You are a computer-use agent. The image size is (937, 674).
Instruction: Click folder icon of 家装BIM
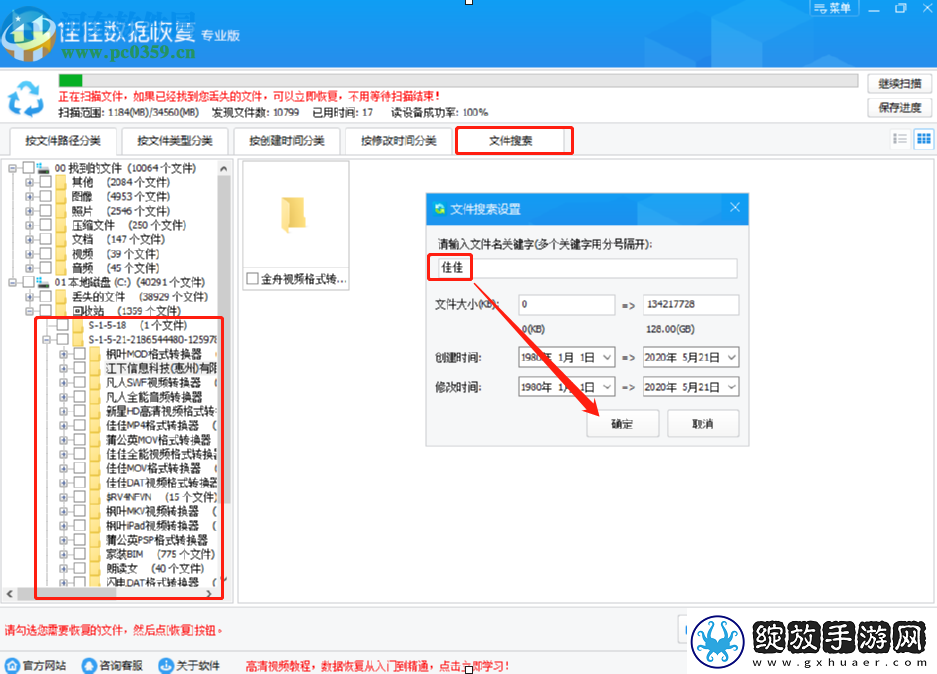(95, 554)
